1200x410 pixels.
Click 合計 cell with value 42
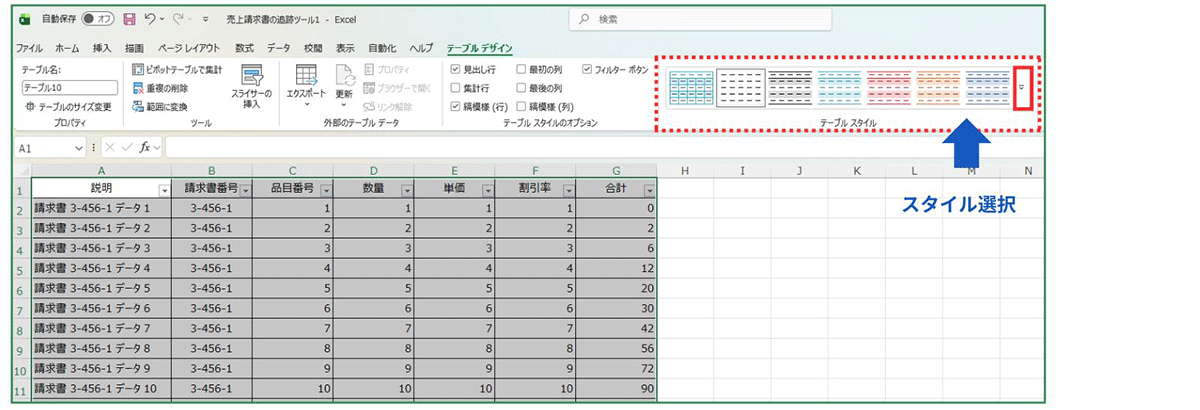615,328
